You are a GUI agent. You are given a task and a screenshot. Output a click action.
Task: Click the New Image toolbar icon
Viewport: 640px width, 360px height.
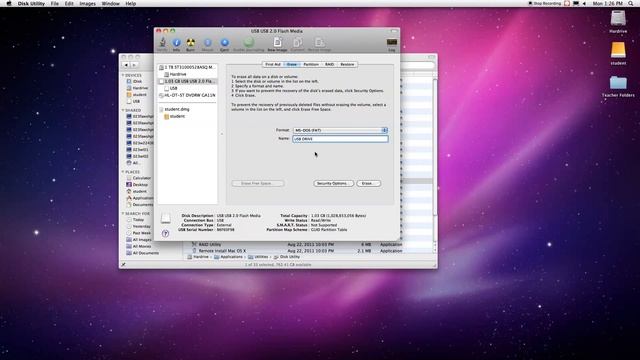pyautogui.click(x=277, y=42)
